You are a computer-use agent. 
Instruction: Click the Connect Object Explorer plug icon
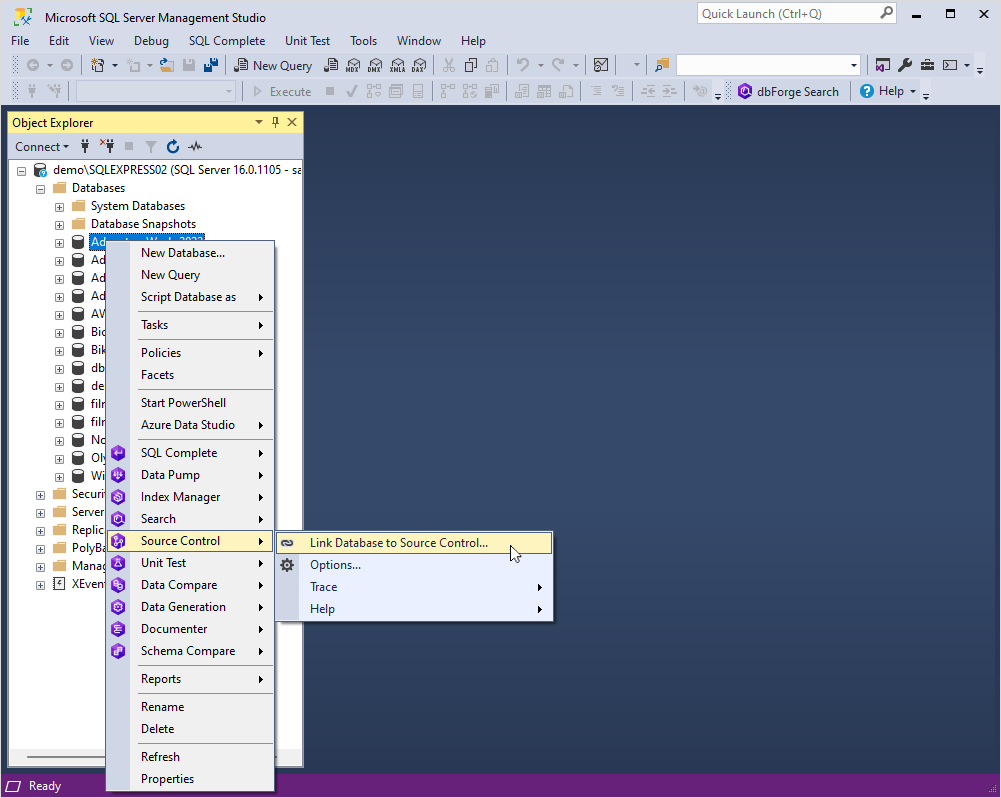(x=85, y=146)
